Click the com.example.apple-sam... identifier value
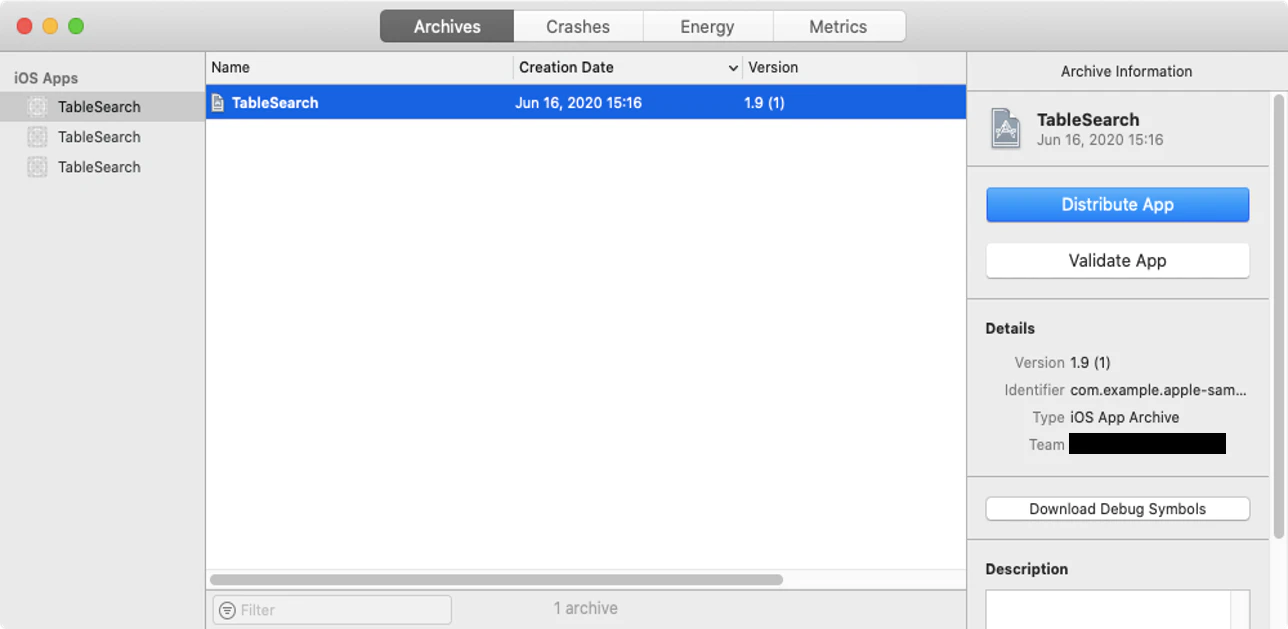 pos(1158,390)
